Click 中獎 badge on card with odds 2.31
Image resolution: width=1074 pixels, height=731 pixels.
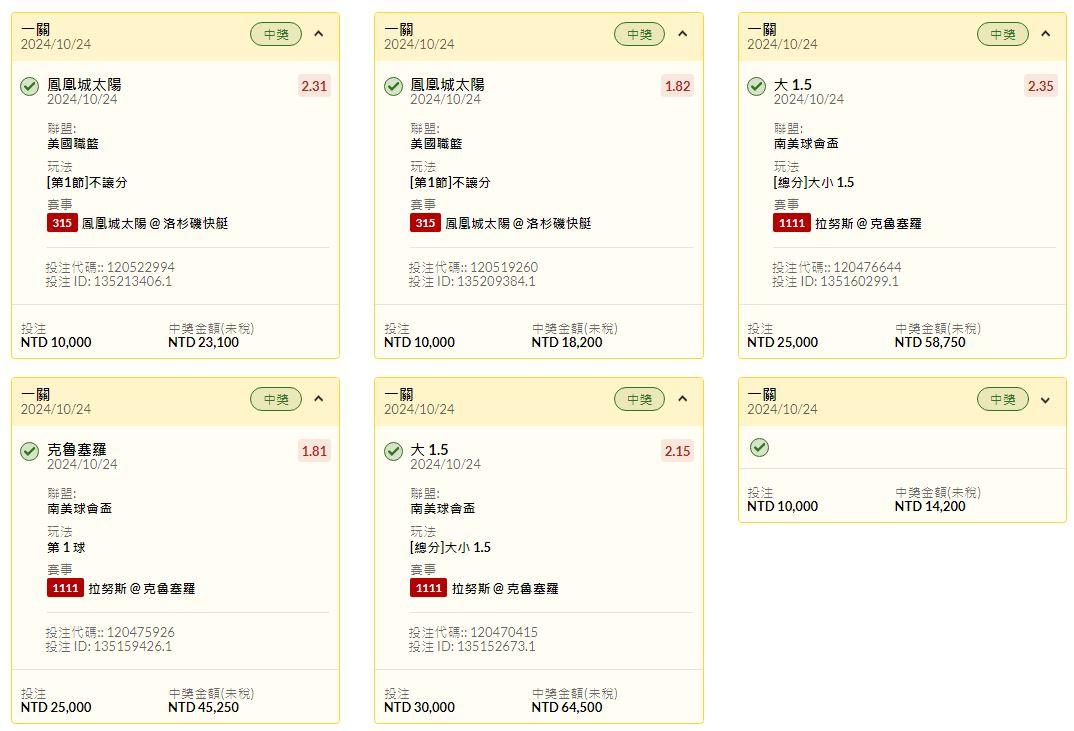click(x=276, y=34)
